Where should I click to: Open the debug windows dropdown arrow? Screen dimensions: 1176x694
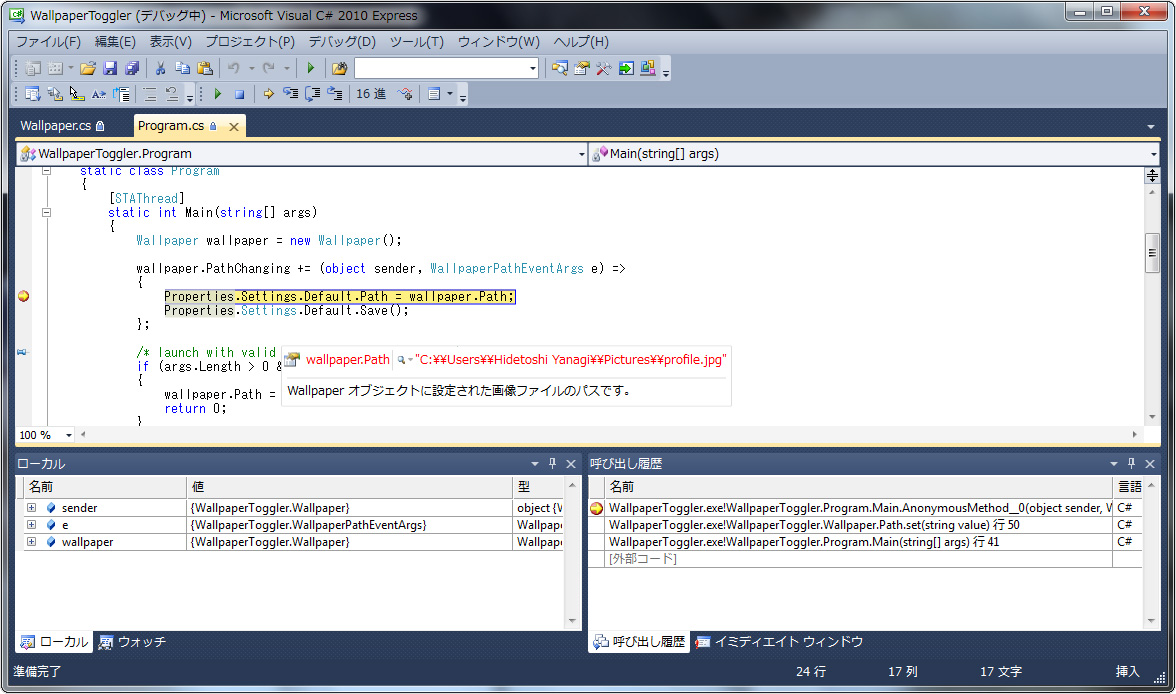point(450,94)
